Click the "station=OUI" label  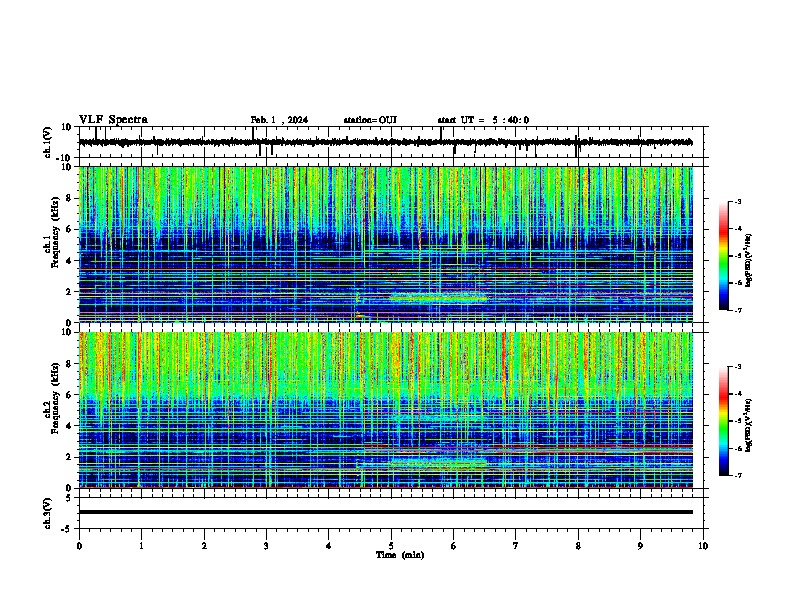pos(370,120)
